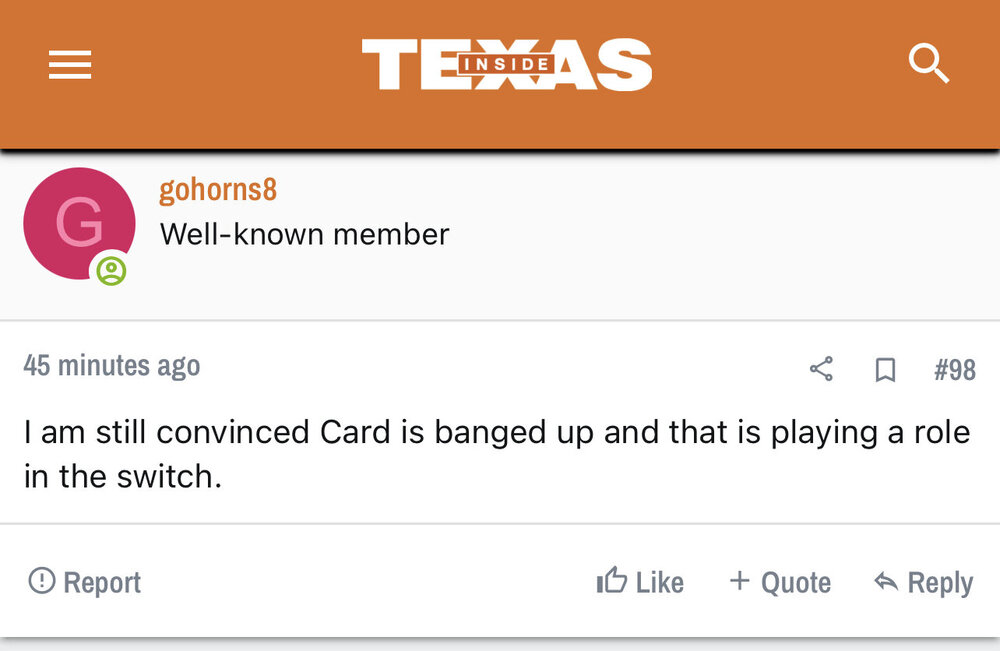Click the Reply arrow icon
Screen dimensions: 1000x651
click(885, 581)
